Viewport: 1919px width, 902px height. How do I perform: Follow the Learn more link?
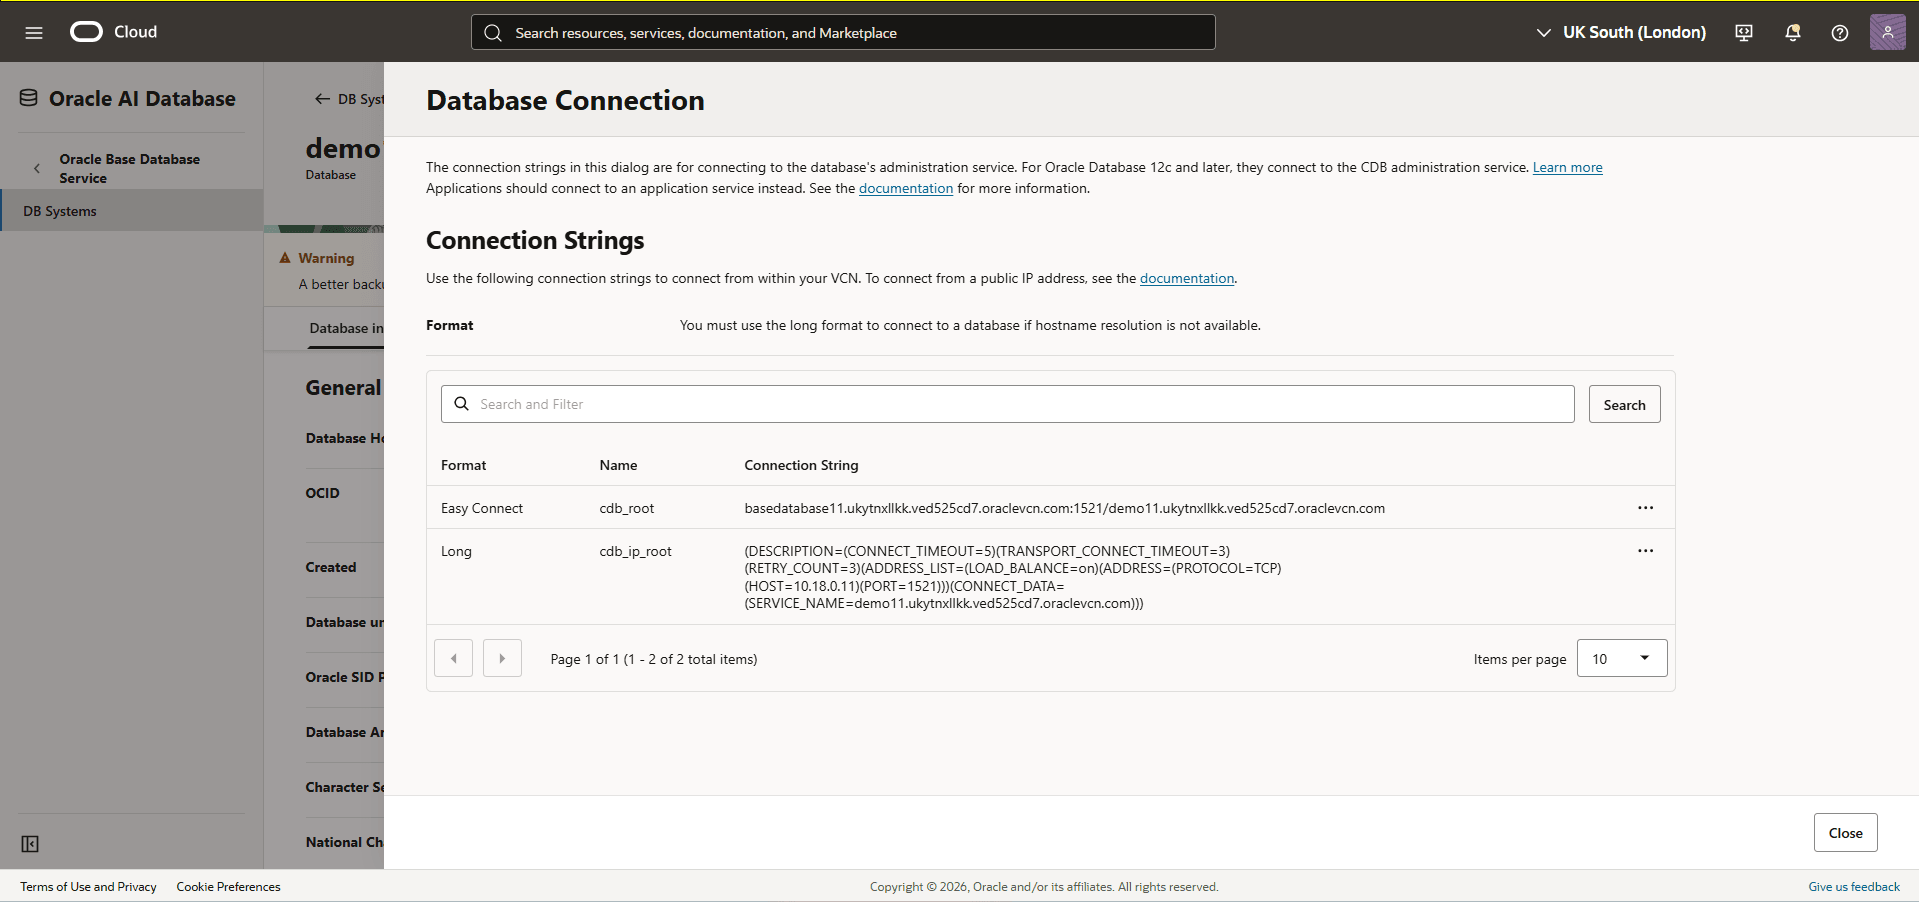pos(1567,167)
